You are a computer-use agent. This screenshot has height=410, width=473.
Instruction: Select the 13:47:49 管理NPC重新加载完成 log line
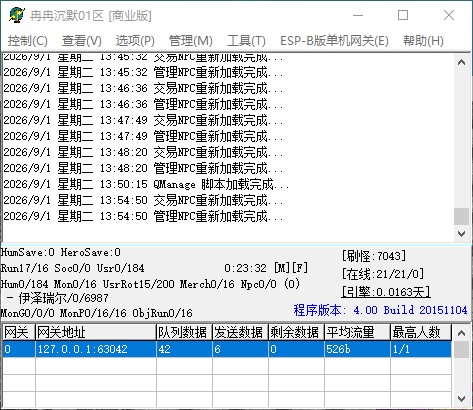point(143,136)
